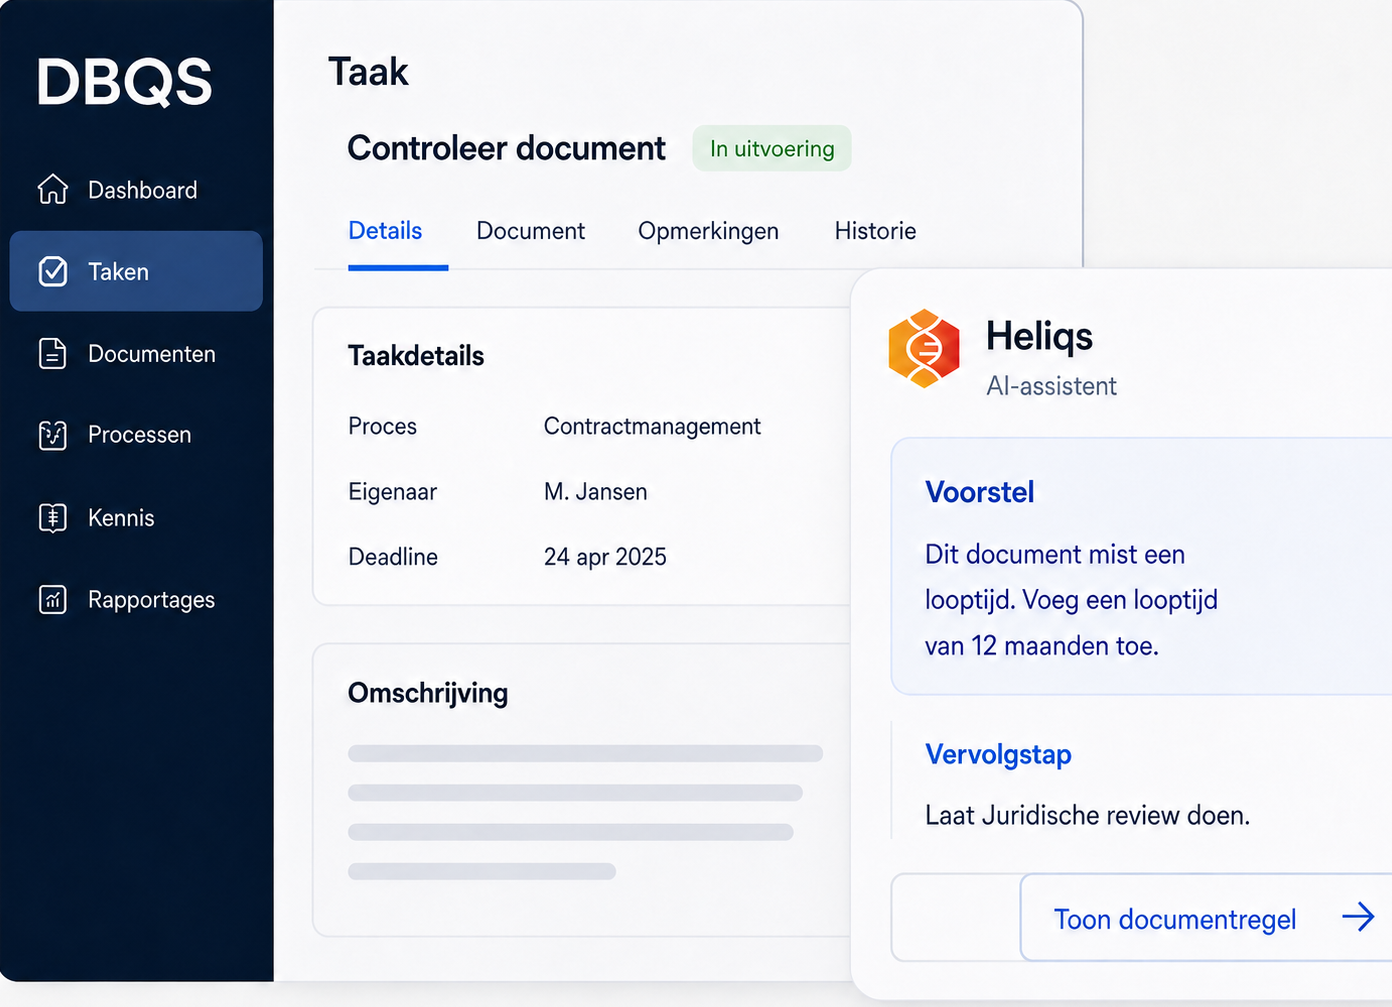Click the Omschrijving heading

(428, 693)
